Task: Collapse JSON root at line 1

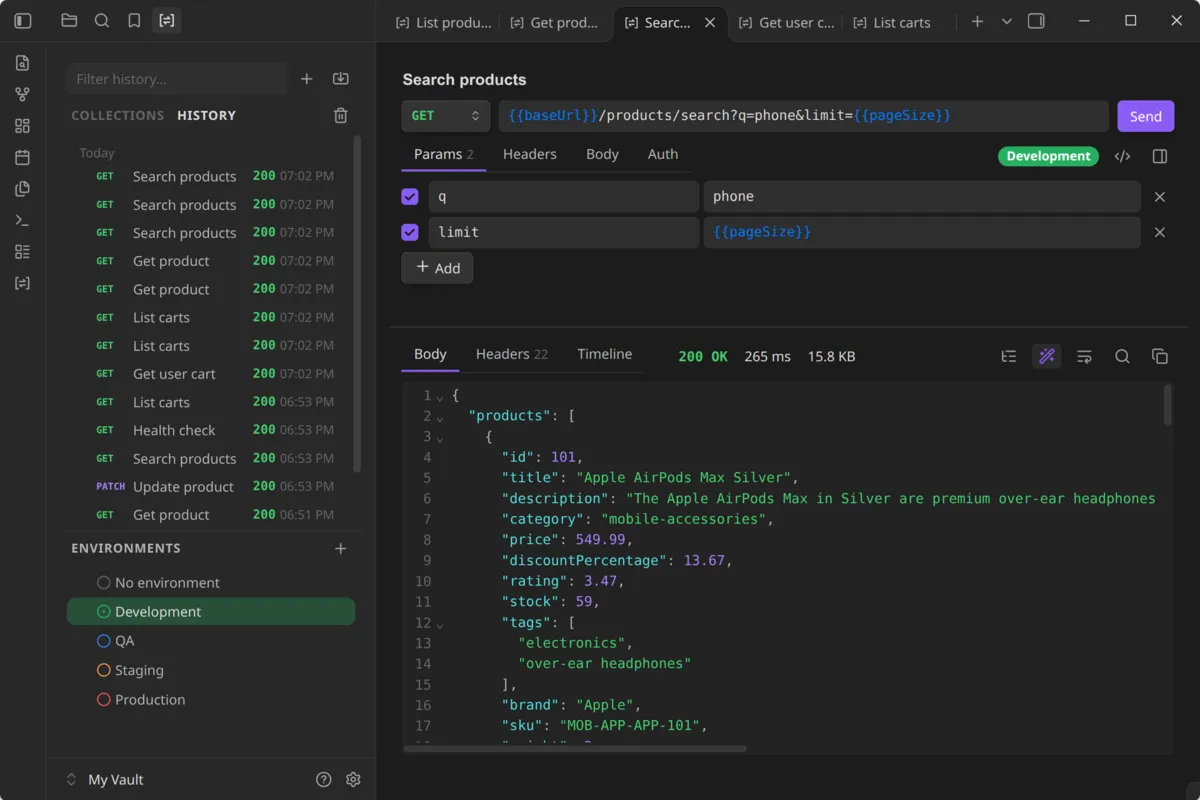Action: 440,397
